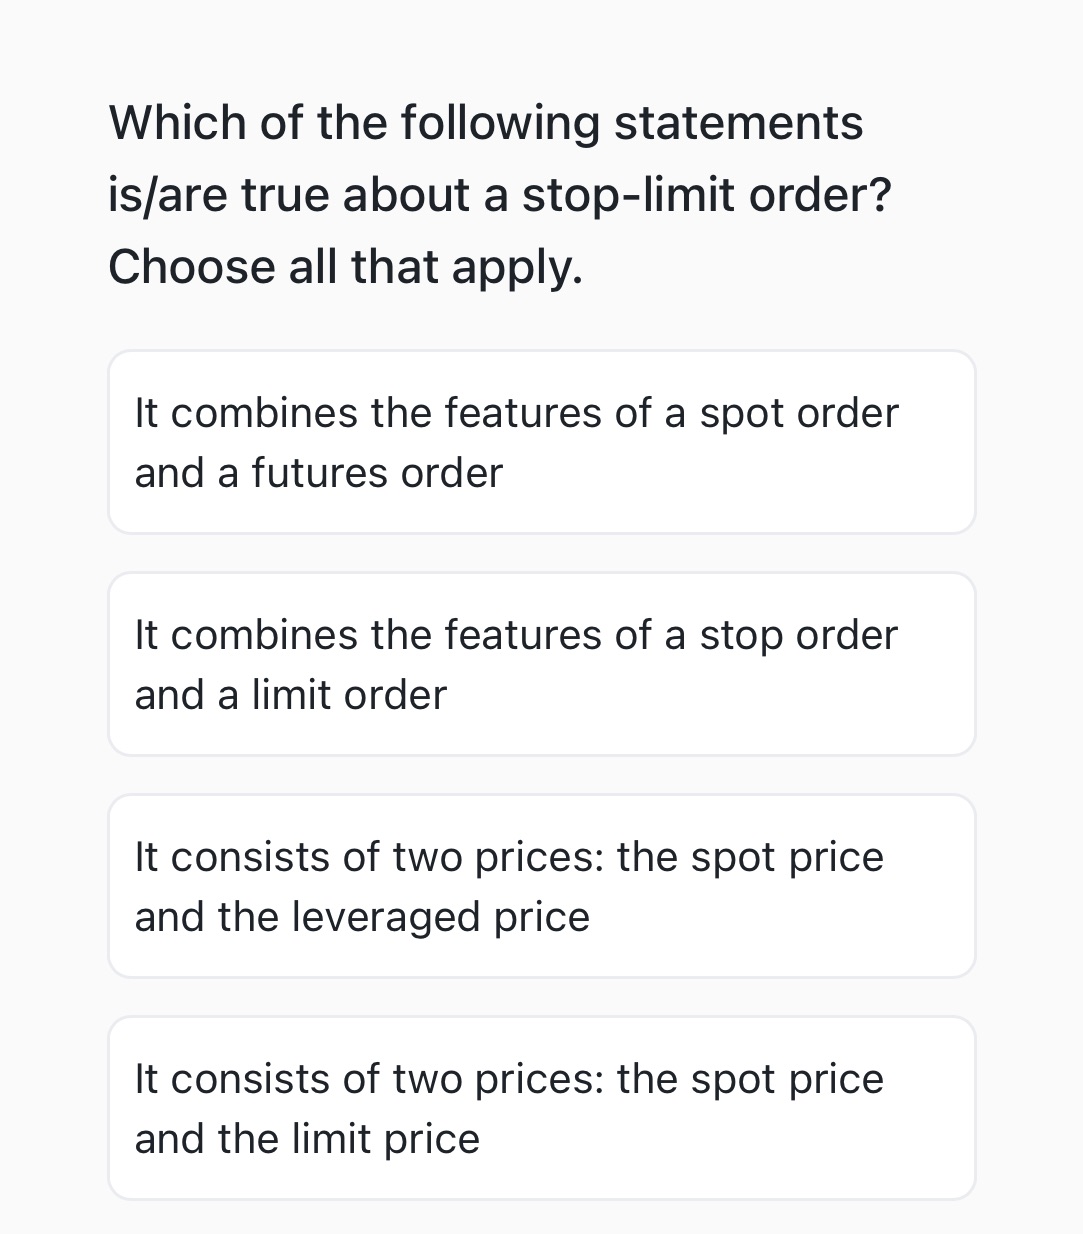This screenshot has height=1234, width=1083.
Task: Select the option about spot order and futures order
Action: 541,441
